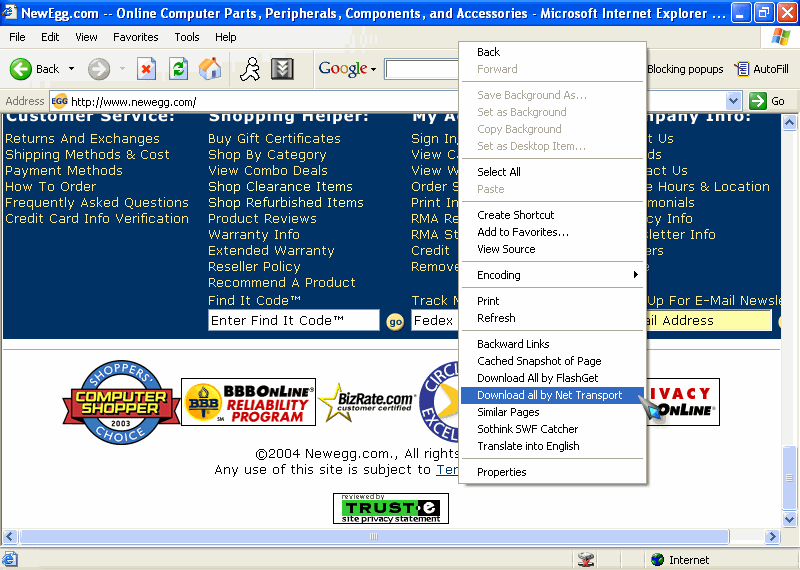The height and width of the screenshot is (570, 800).
Task: Choose Download All by FlashGet
Action: tap(554, 378)
